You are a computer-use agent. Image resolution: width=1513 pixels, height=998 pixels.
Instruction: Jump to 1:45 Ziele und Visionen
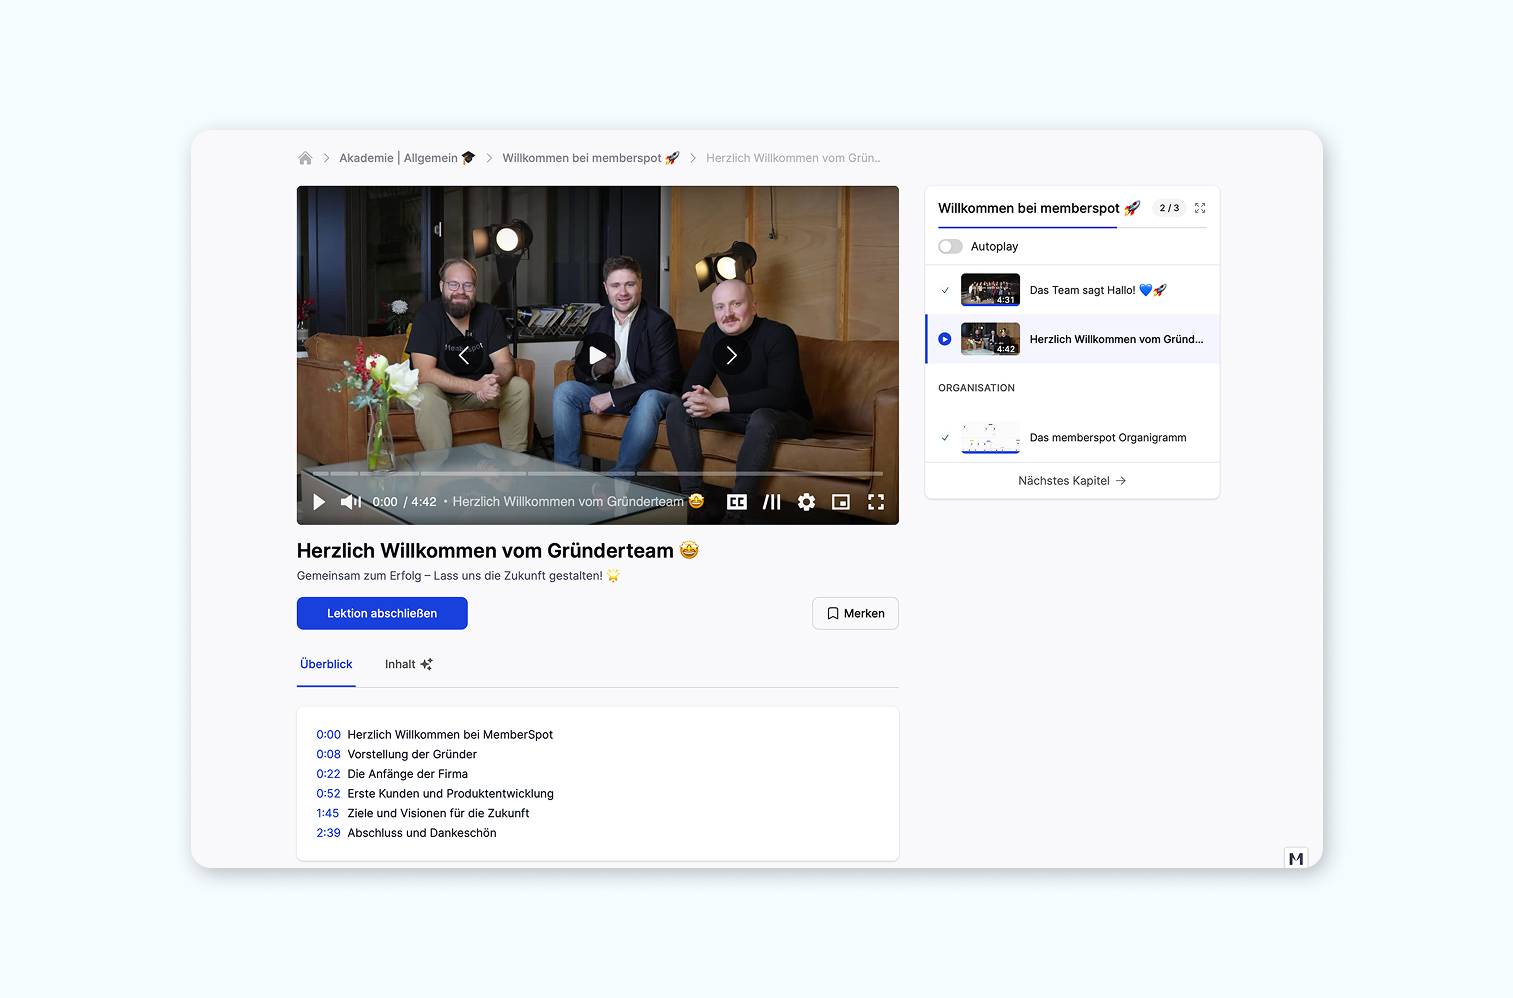point(423,813)
